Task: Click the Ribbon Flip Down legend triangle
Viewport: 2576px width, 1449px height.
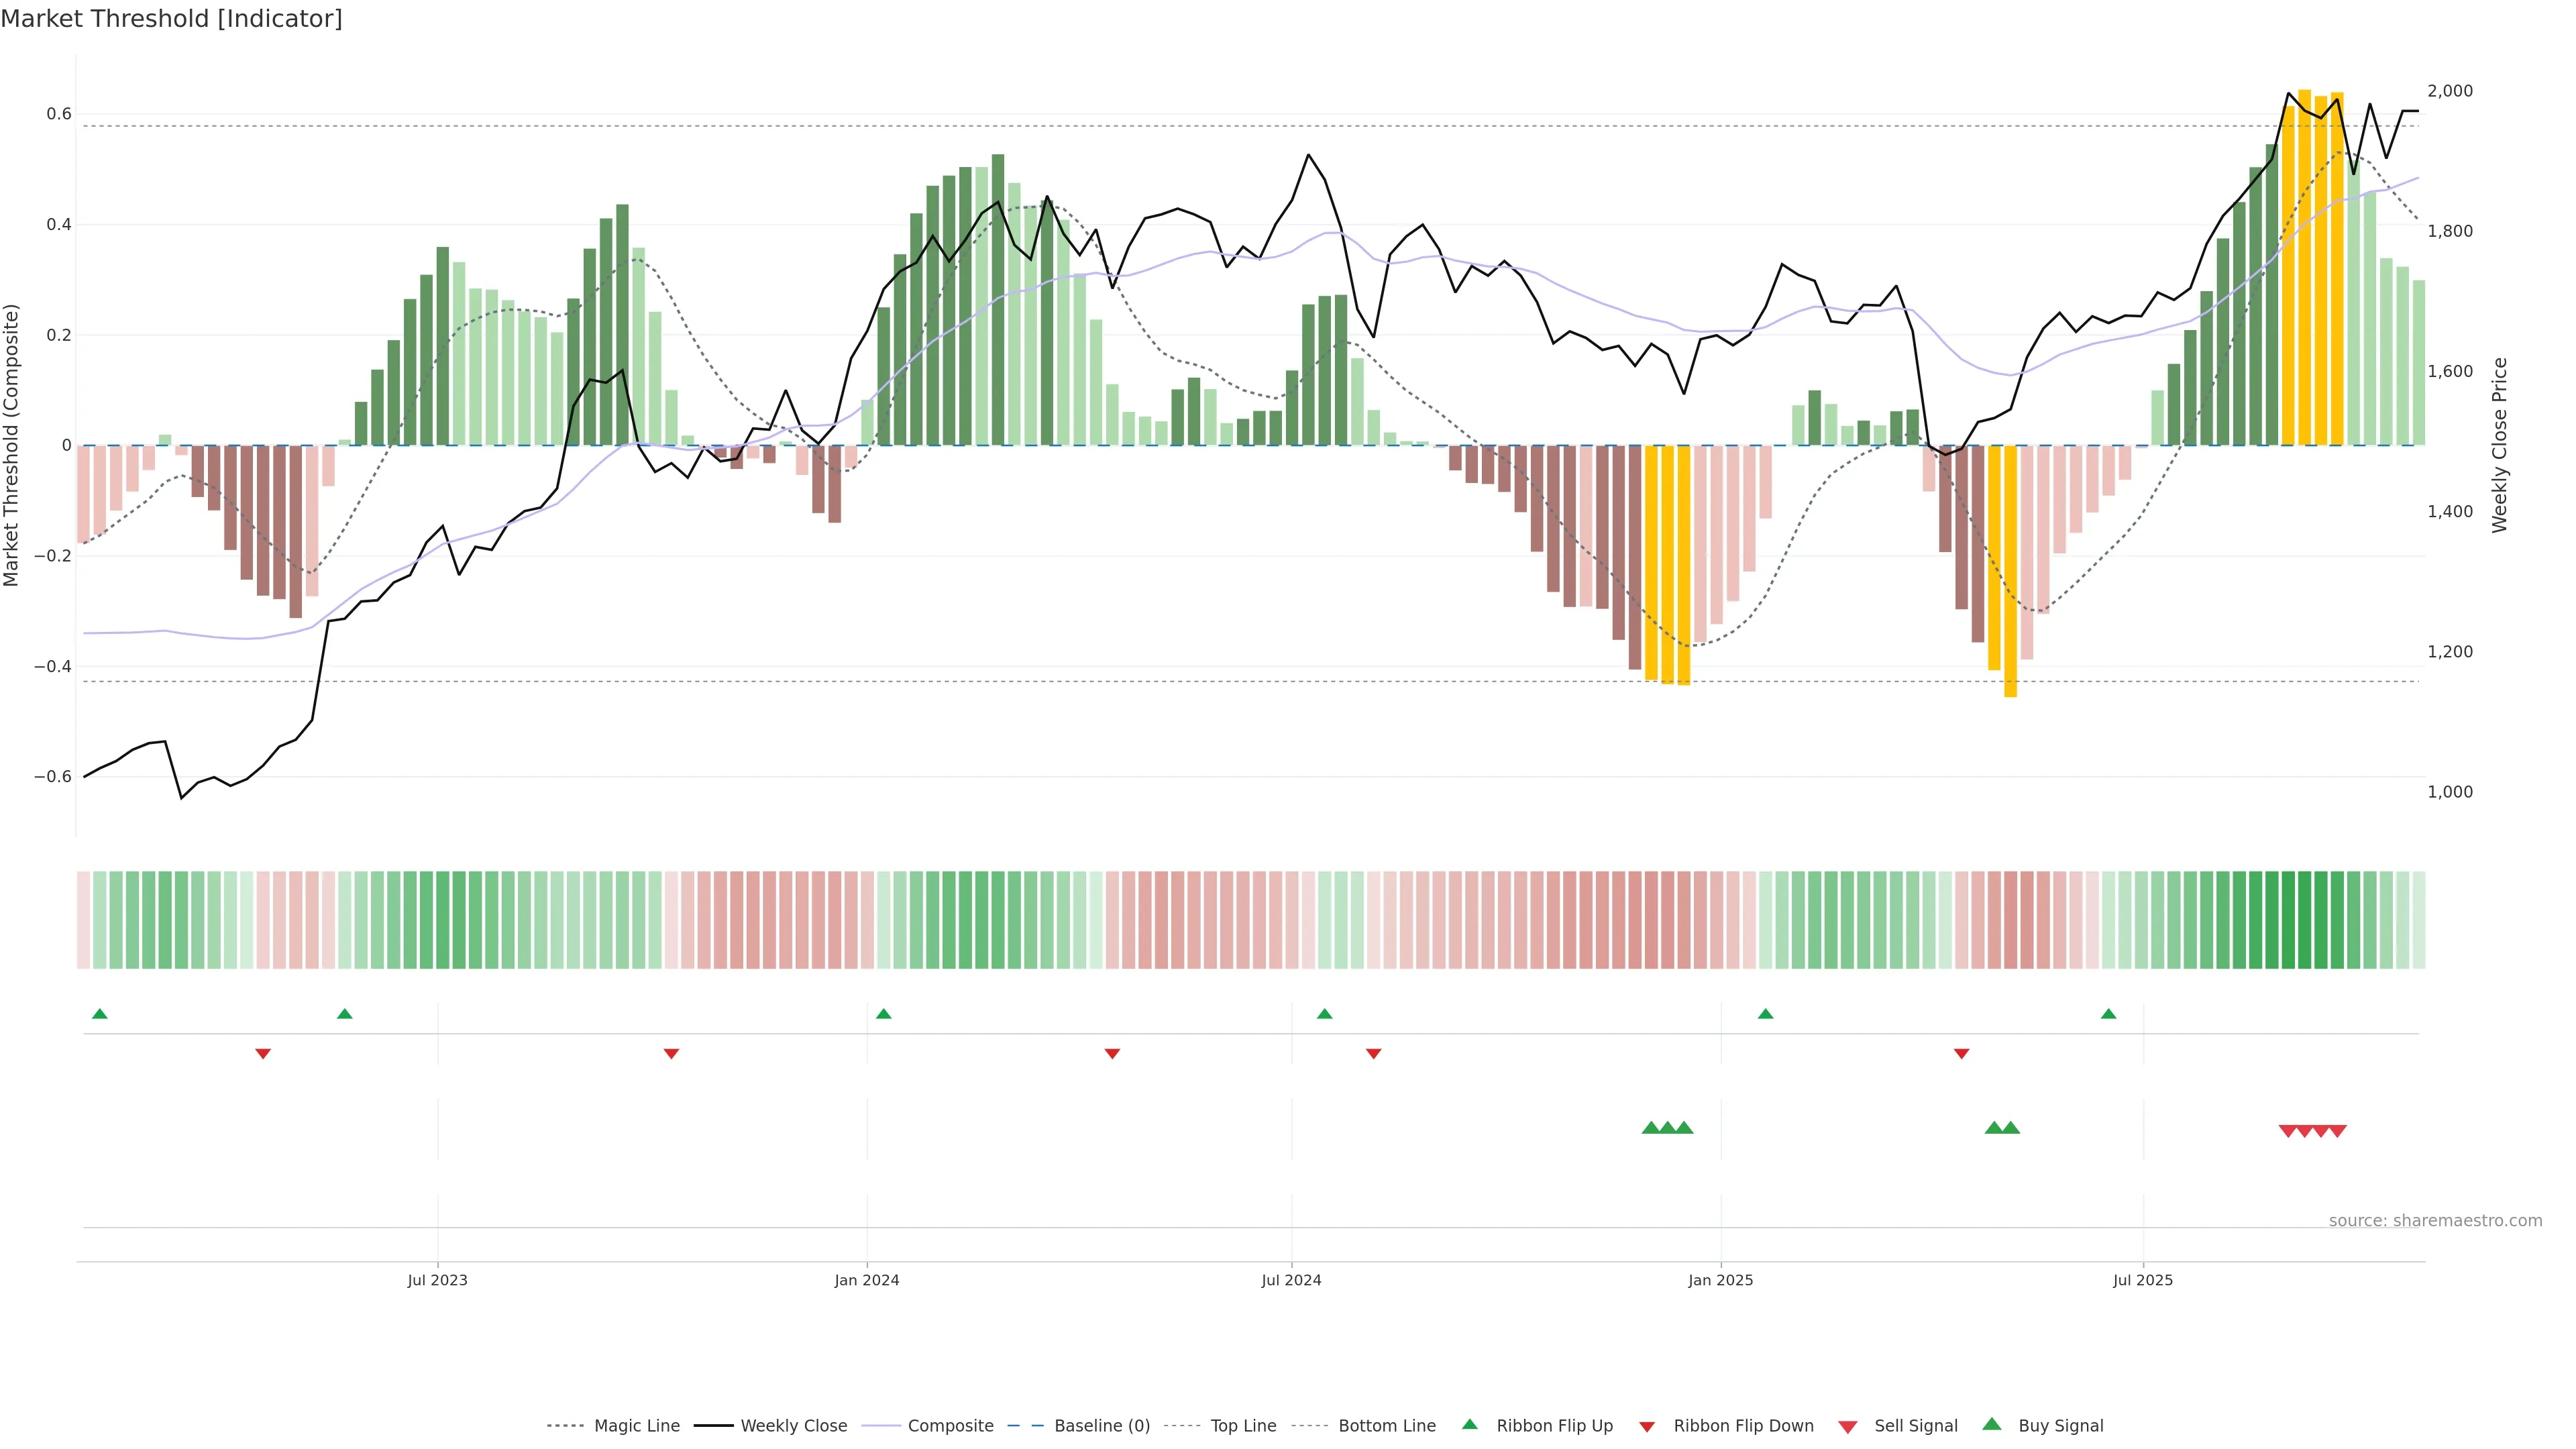Action: (x=1647, y=1426)
